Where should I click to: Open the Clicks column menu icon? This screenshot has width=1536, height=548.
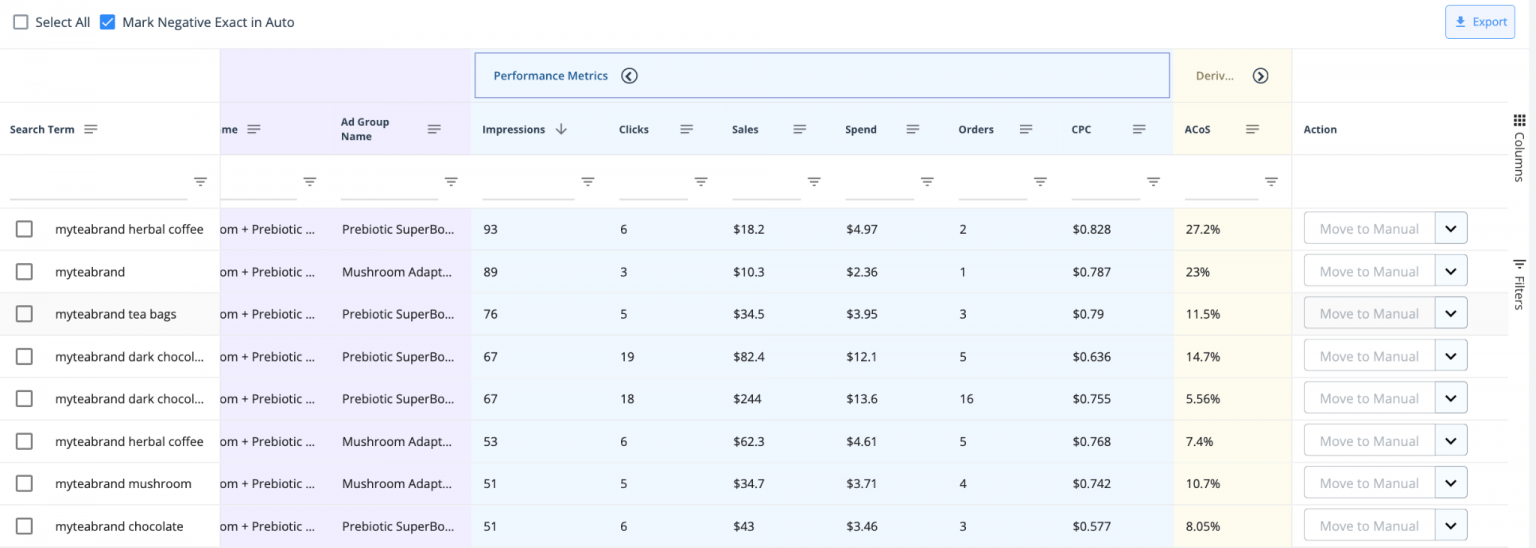coord(687,129)
